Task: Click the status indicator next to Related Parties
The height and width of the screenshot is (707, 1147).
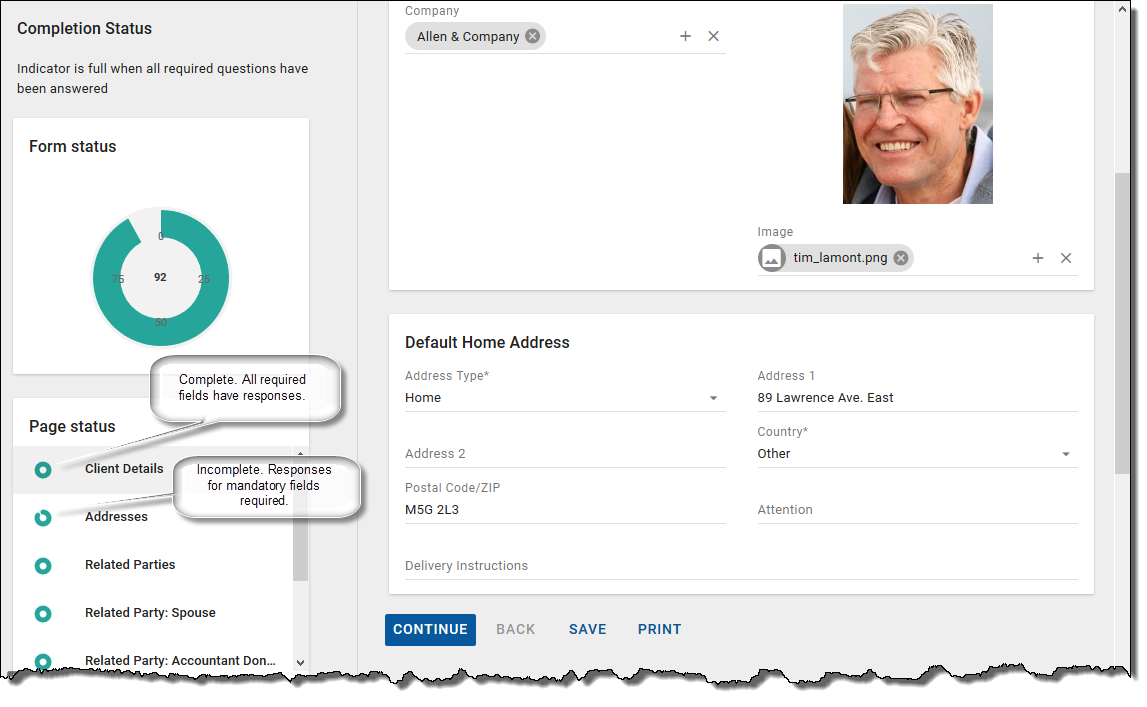Action: [x=42, y=565]
